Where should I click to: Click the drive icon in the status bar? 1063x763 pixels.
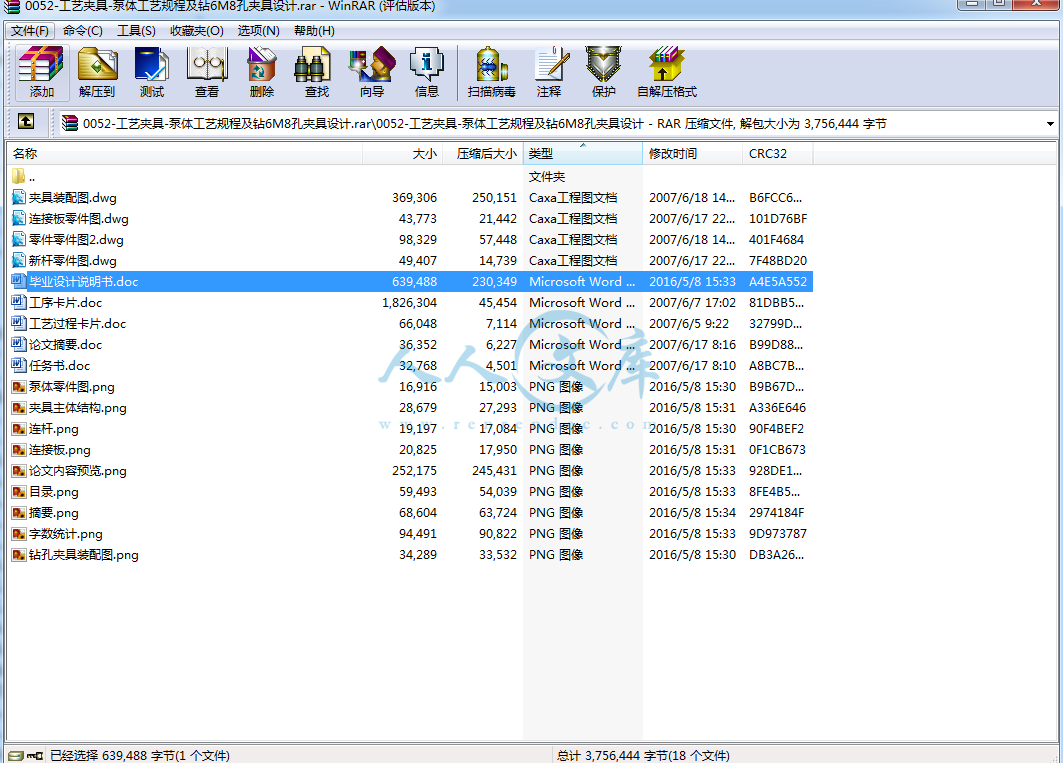(x=16, y=756)
